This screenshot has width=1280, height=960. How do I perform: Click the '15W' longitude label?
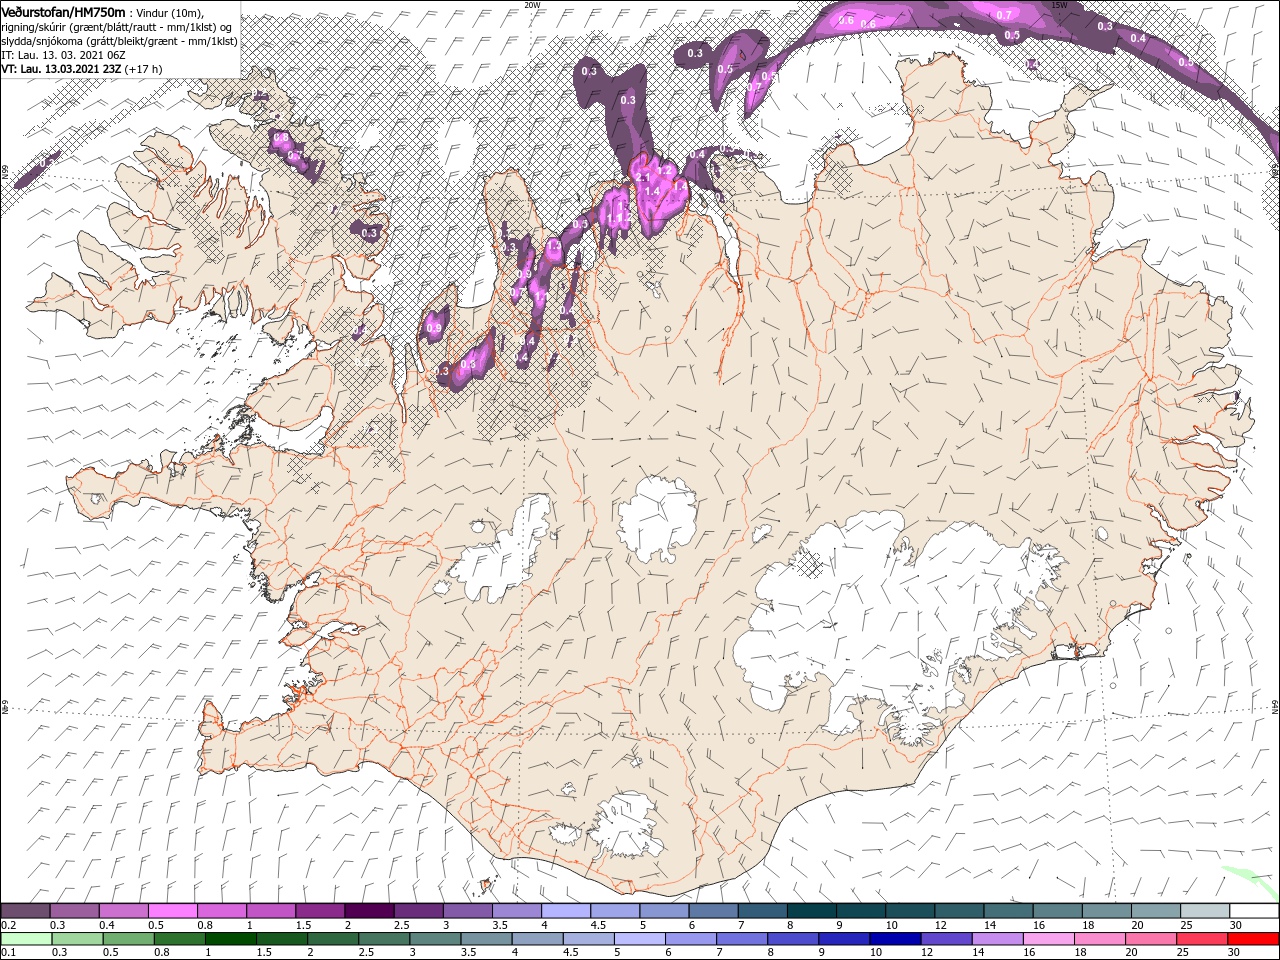tap(1059, 5)
